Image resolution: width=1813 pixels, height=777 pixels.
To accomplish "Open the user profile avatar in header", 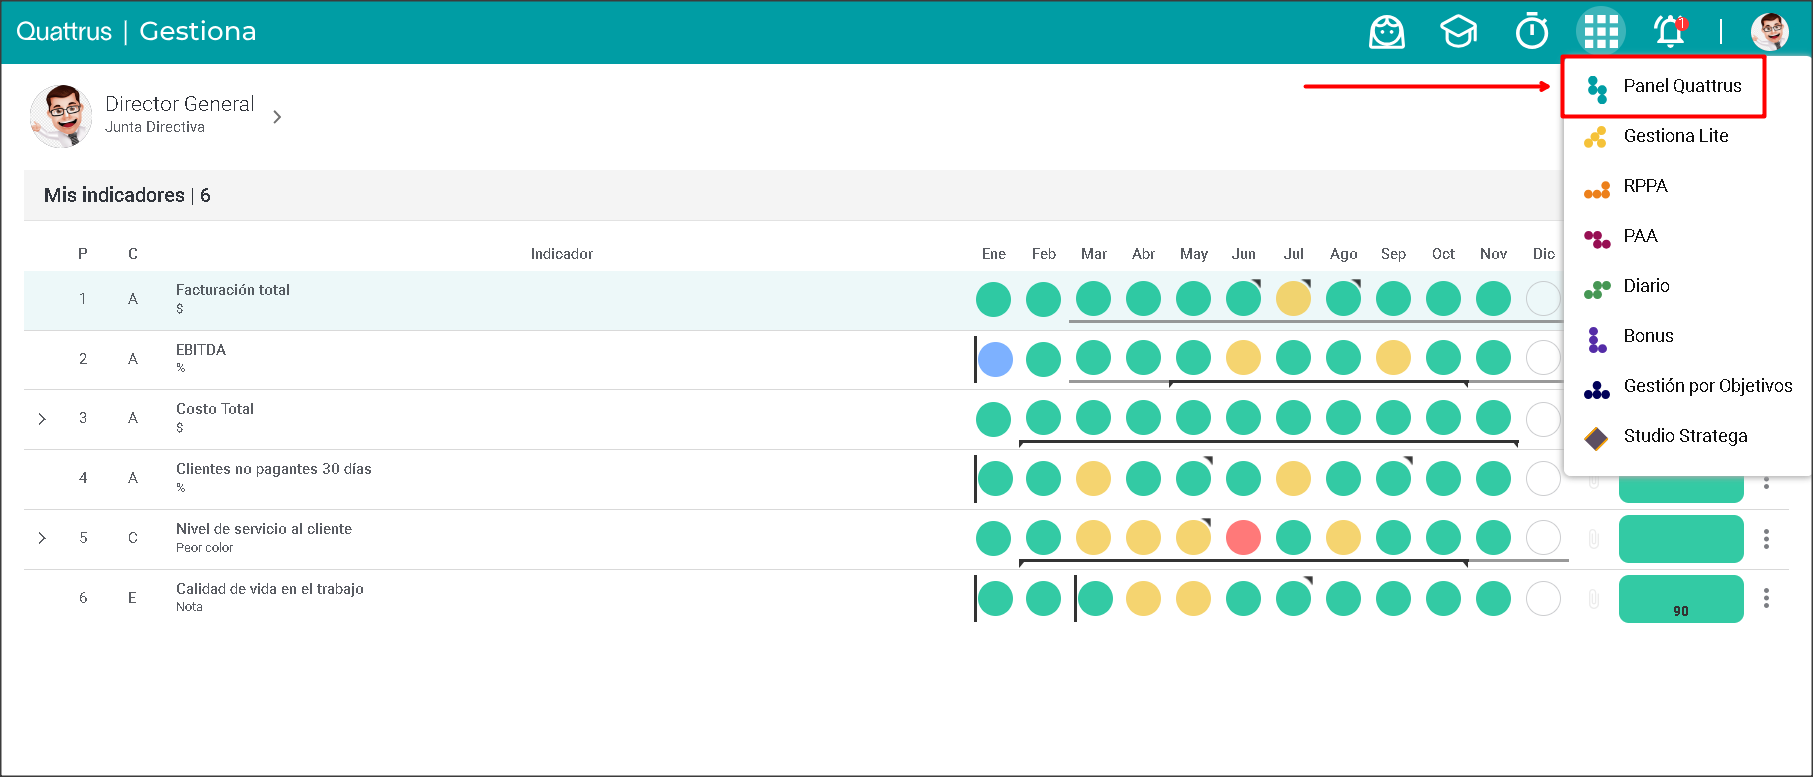I will [x=1769, y=32].
